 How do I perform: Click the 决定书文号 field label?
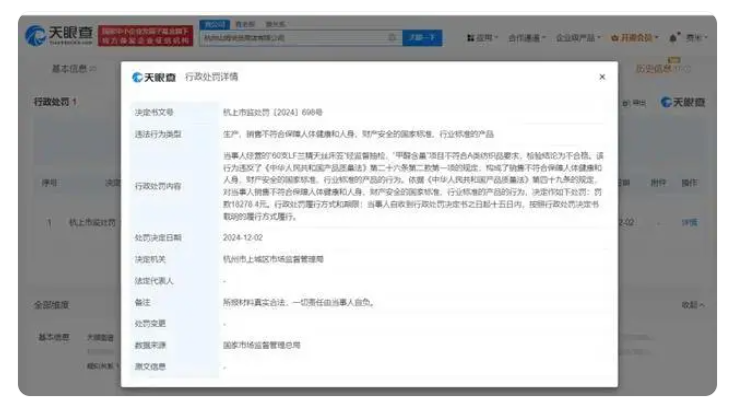154,112
